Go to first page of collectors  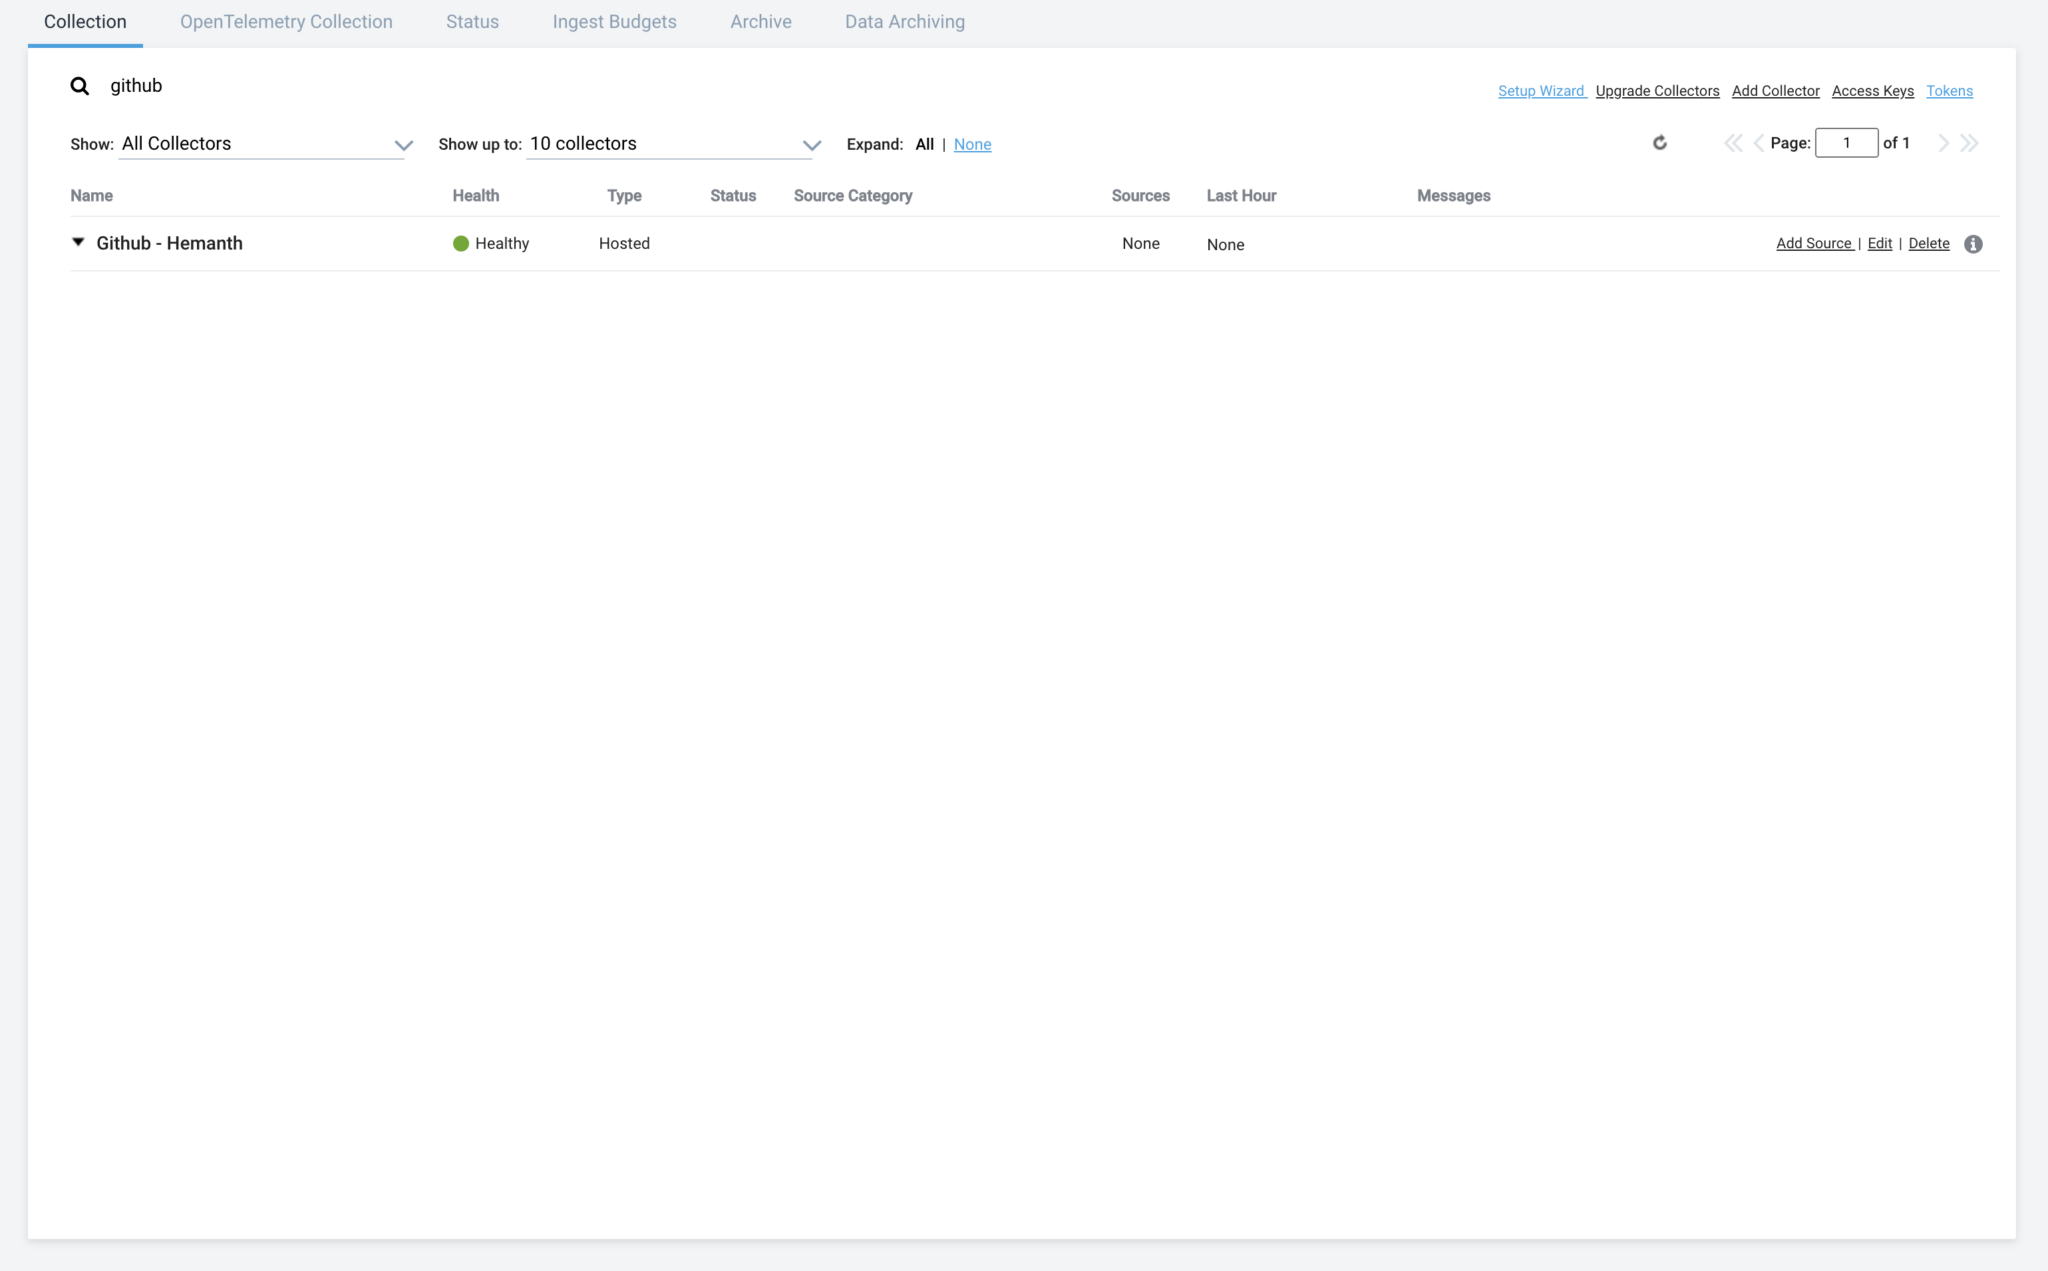coord(1732,143)
